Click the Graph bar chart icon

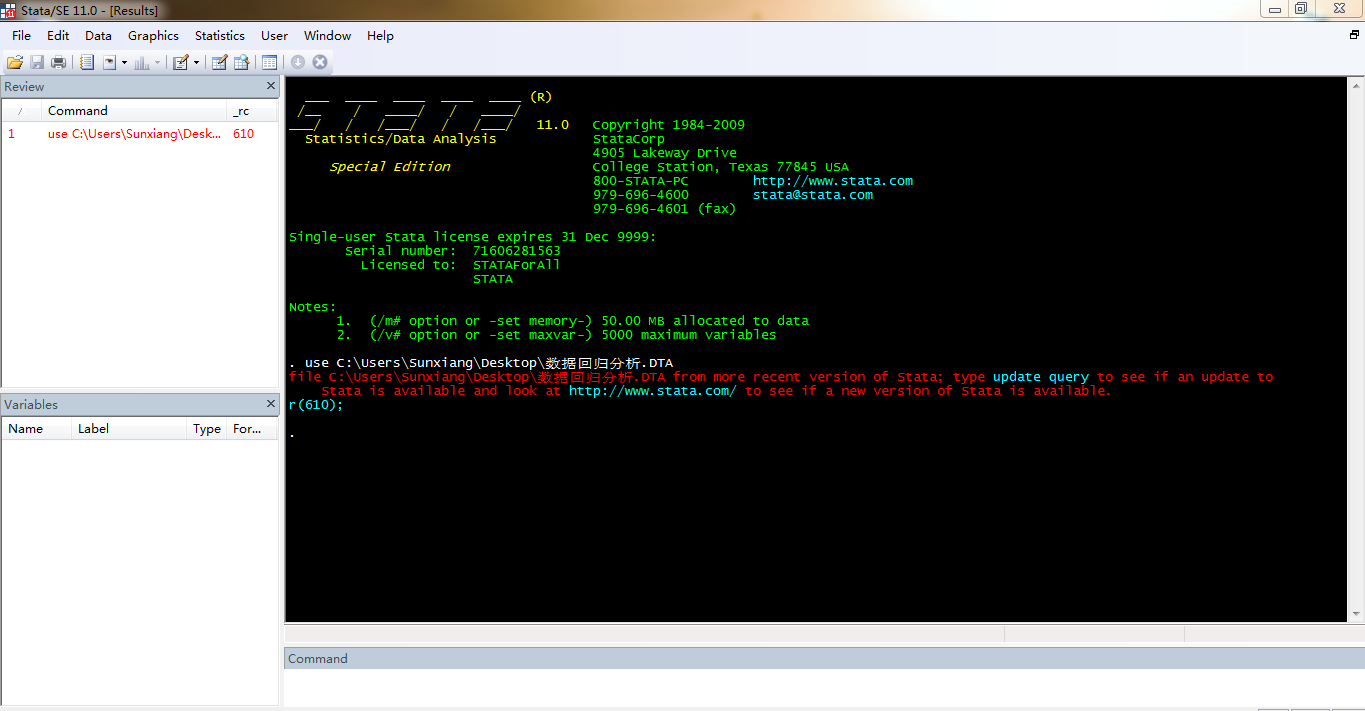(x=142, y=62)
